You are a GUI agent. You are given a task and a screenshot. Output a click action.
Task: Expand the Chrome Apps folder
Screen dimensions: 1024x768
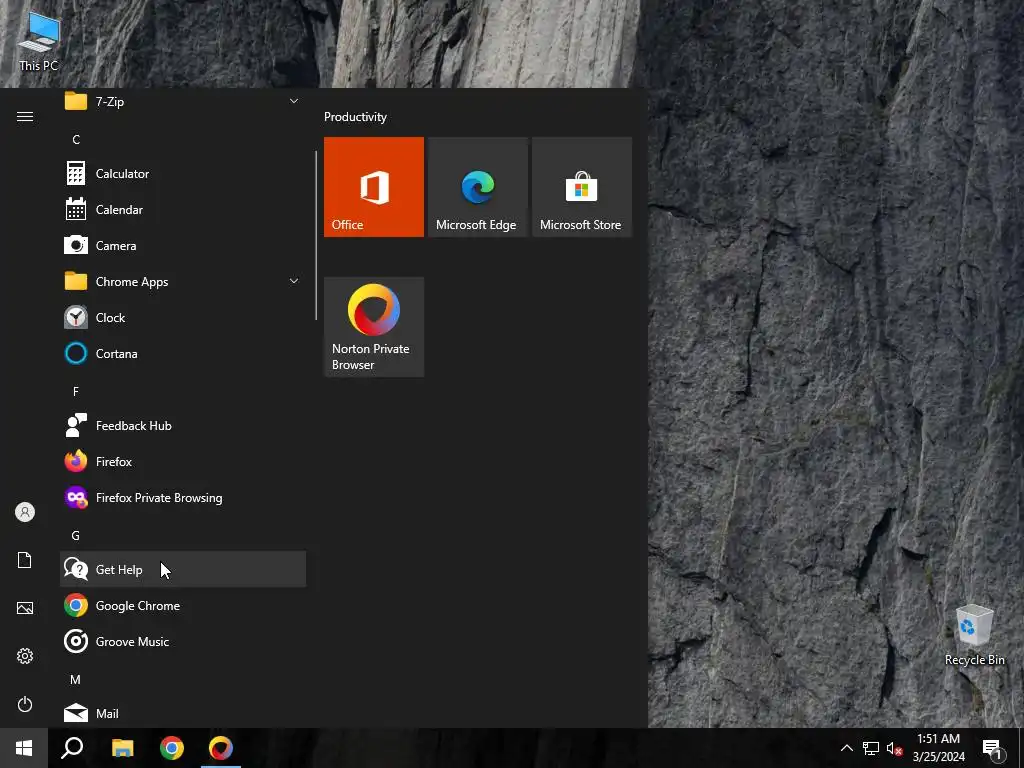(x=183, y=281)
